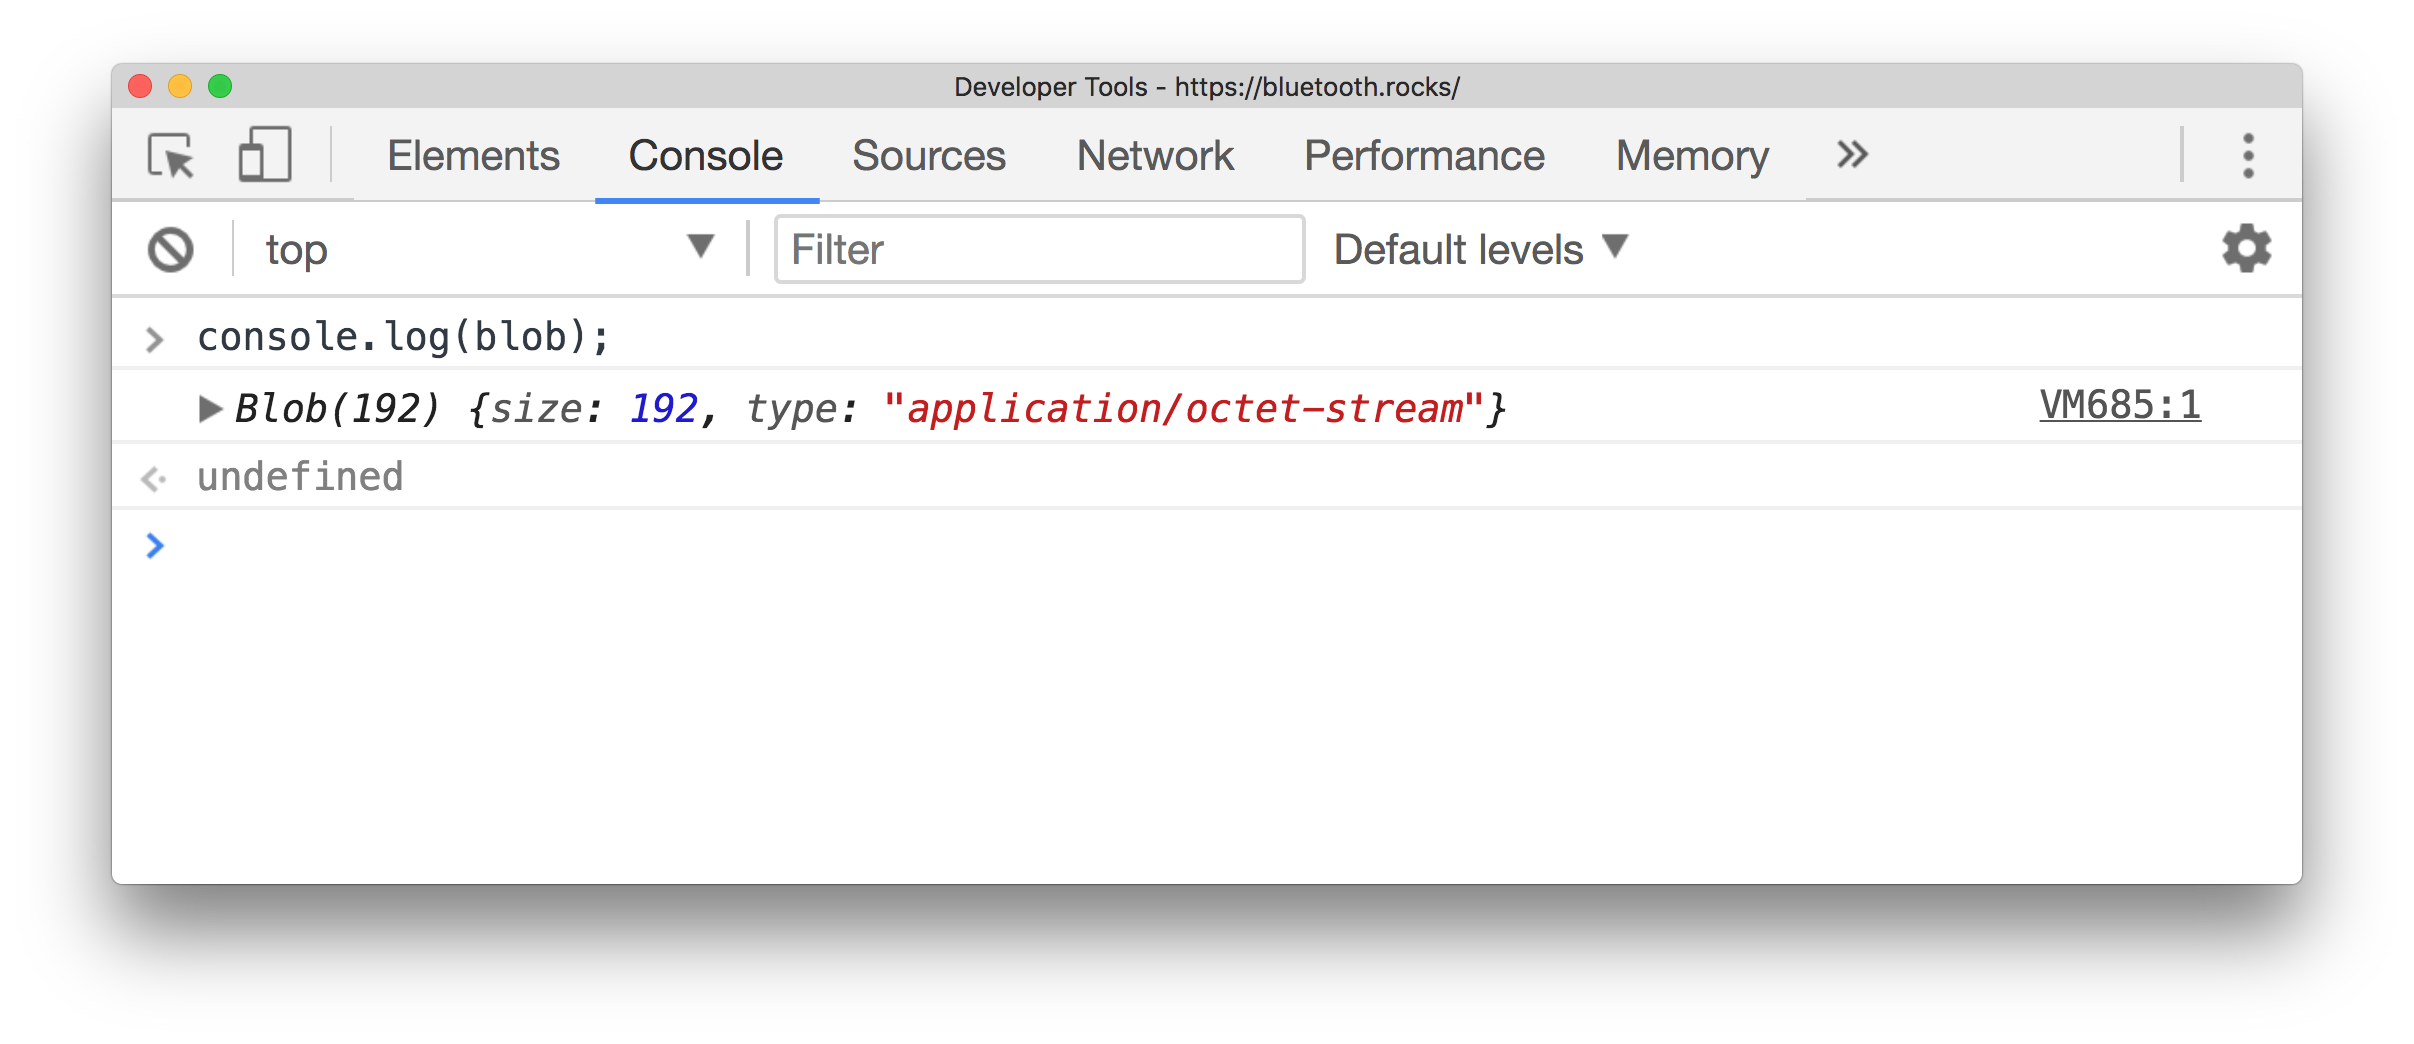Click the Filter input field
The height and width of the screenshot is (1044, 2414).
point(1039,249)
